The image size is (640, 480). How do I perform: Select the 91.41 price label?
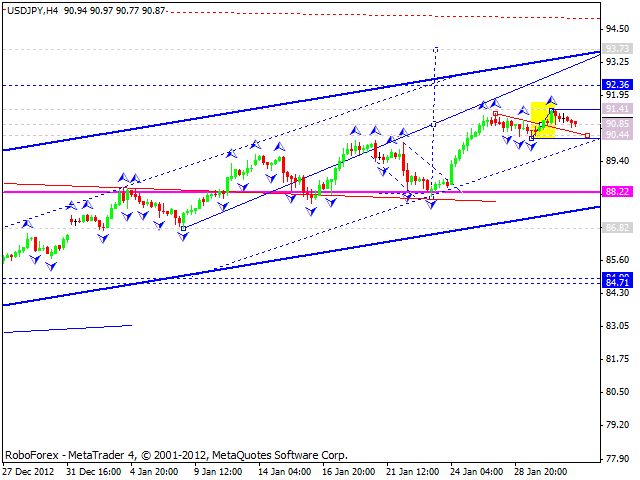(617, 108)
